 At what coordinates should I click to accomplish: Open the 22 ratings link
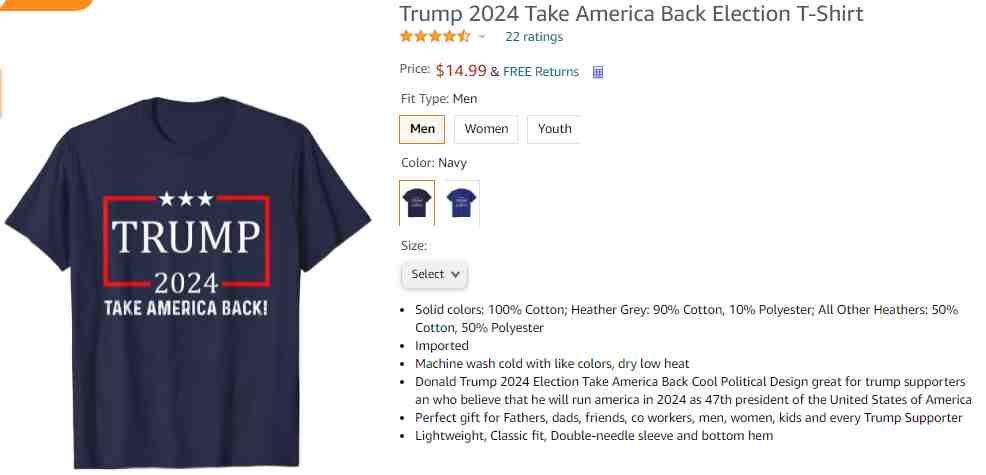click(534, 36)
